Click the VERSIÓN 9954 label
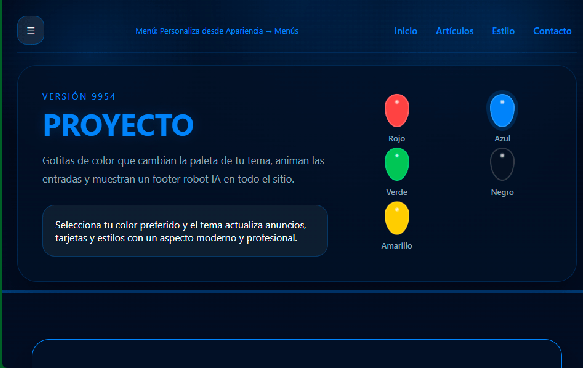This screenshot has width=583, height=368. tap(78, 97)
